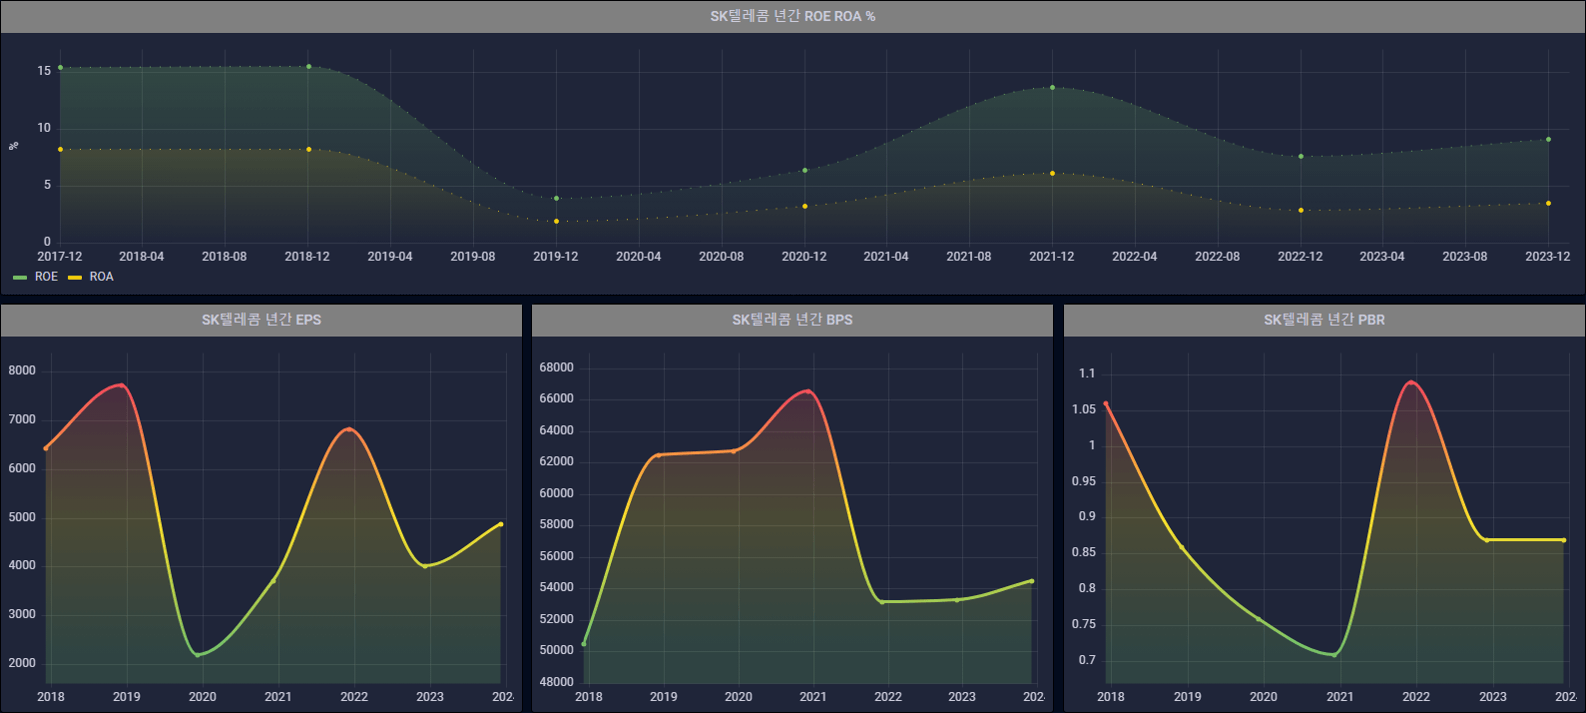Open the SK텔레콤 년간 BPS panel title menu
The width and height of the screenshot is (1586, 713).
[x=792, y=320]
